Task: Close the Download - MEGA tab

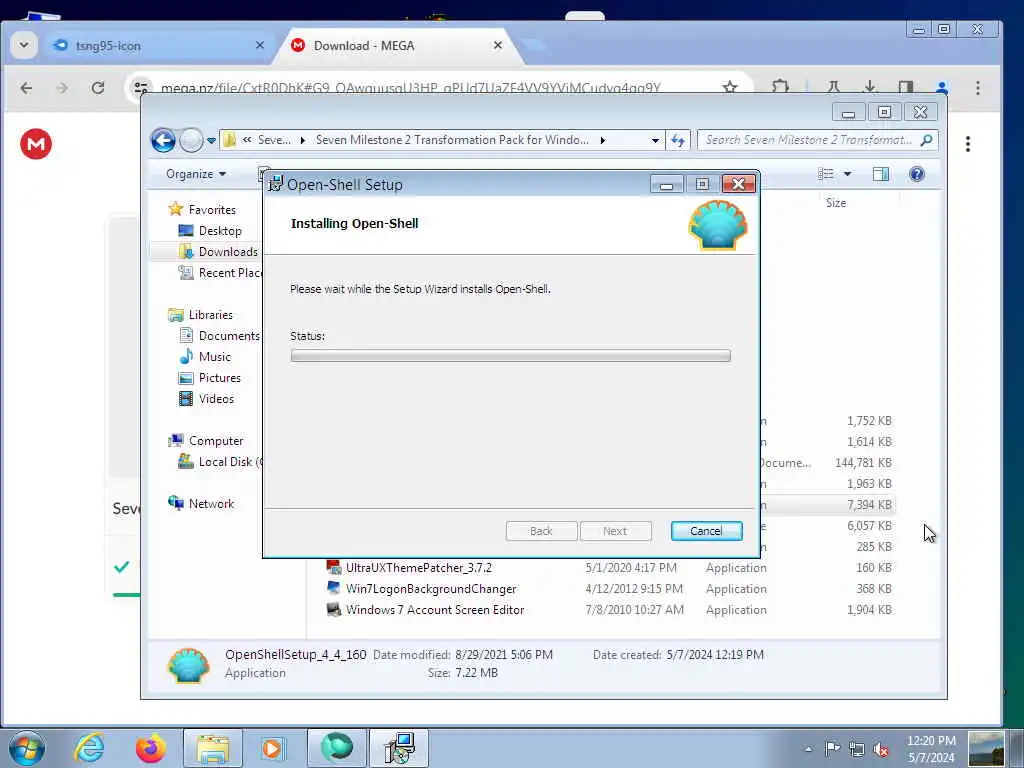Action: 498,45
